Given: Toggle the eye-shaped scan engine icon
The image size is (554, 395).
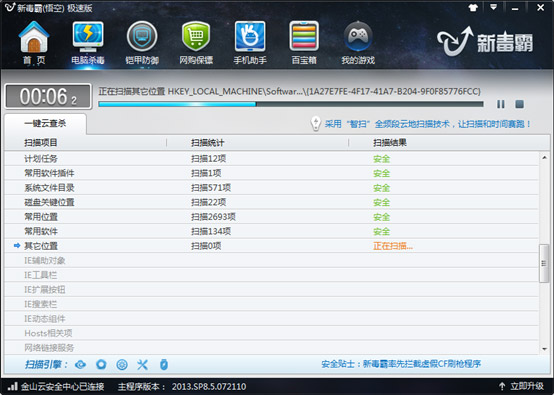Looking at the screenshot, I should 81,365.
